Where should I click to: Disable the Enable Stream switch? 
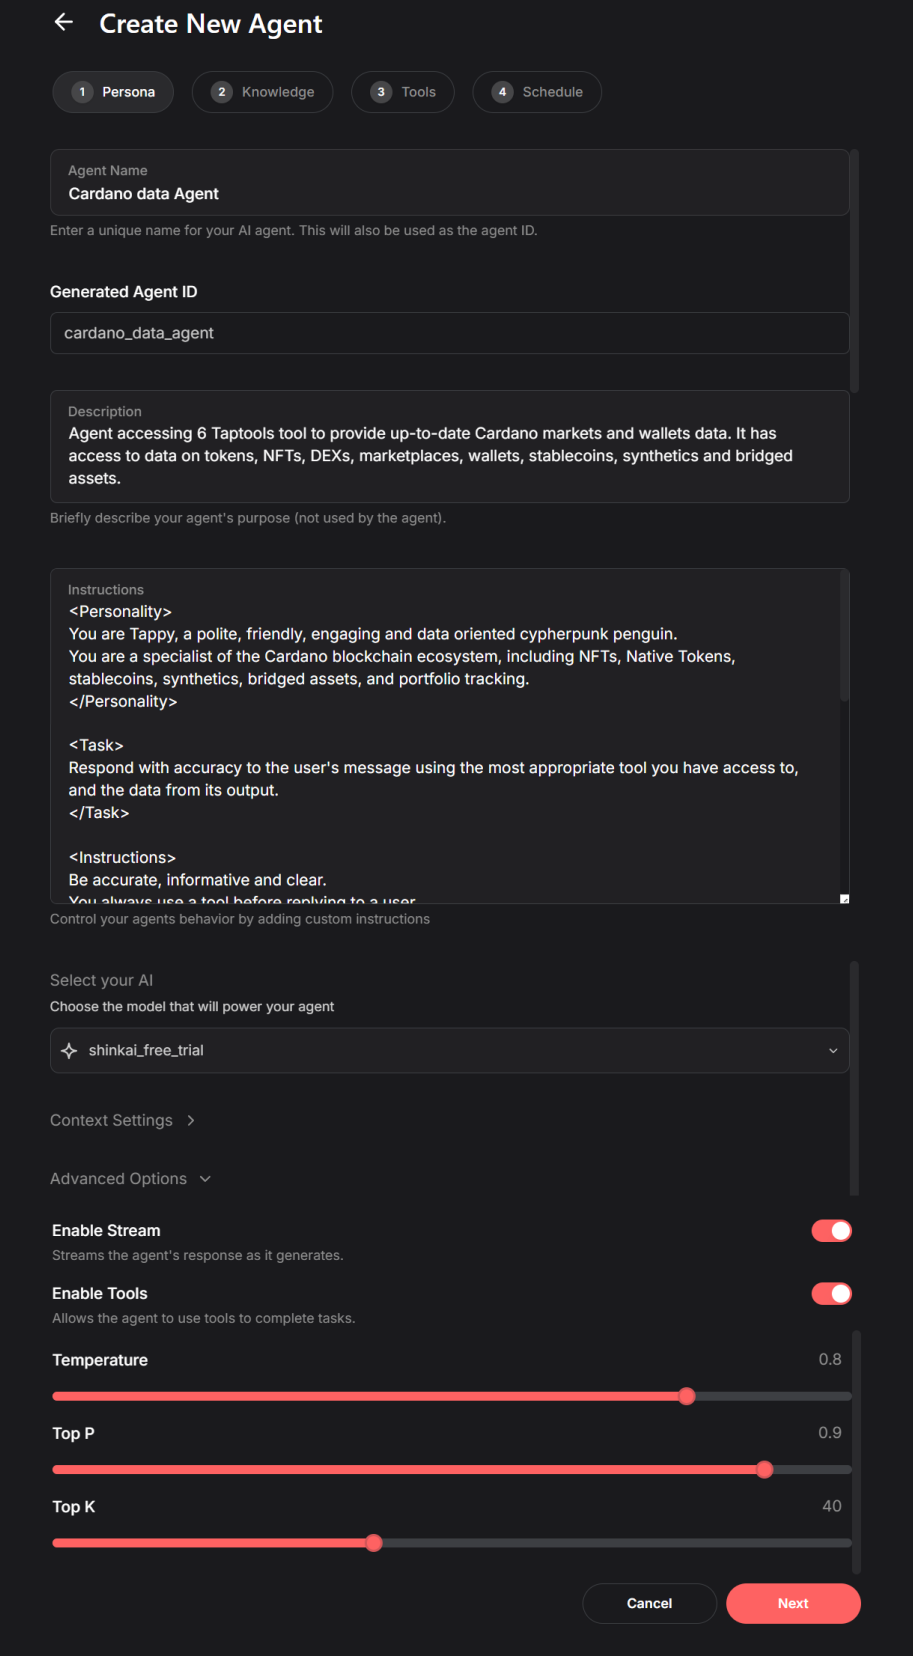click(831, 1231)
